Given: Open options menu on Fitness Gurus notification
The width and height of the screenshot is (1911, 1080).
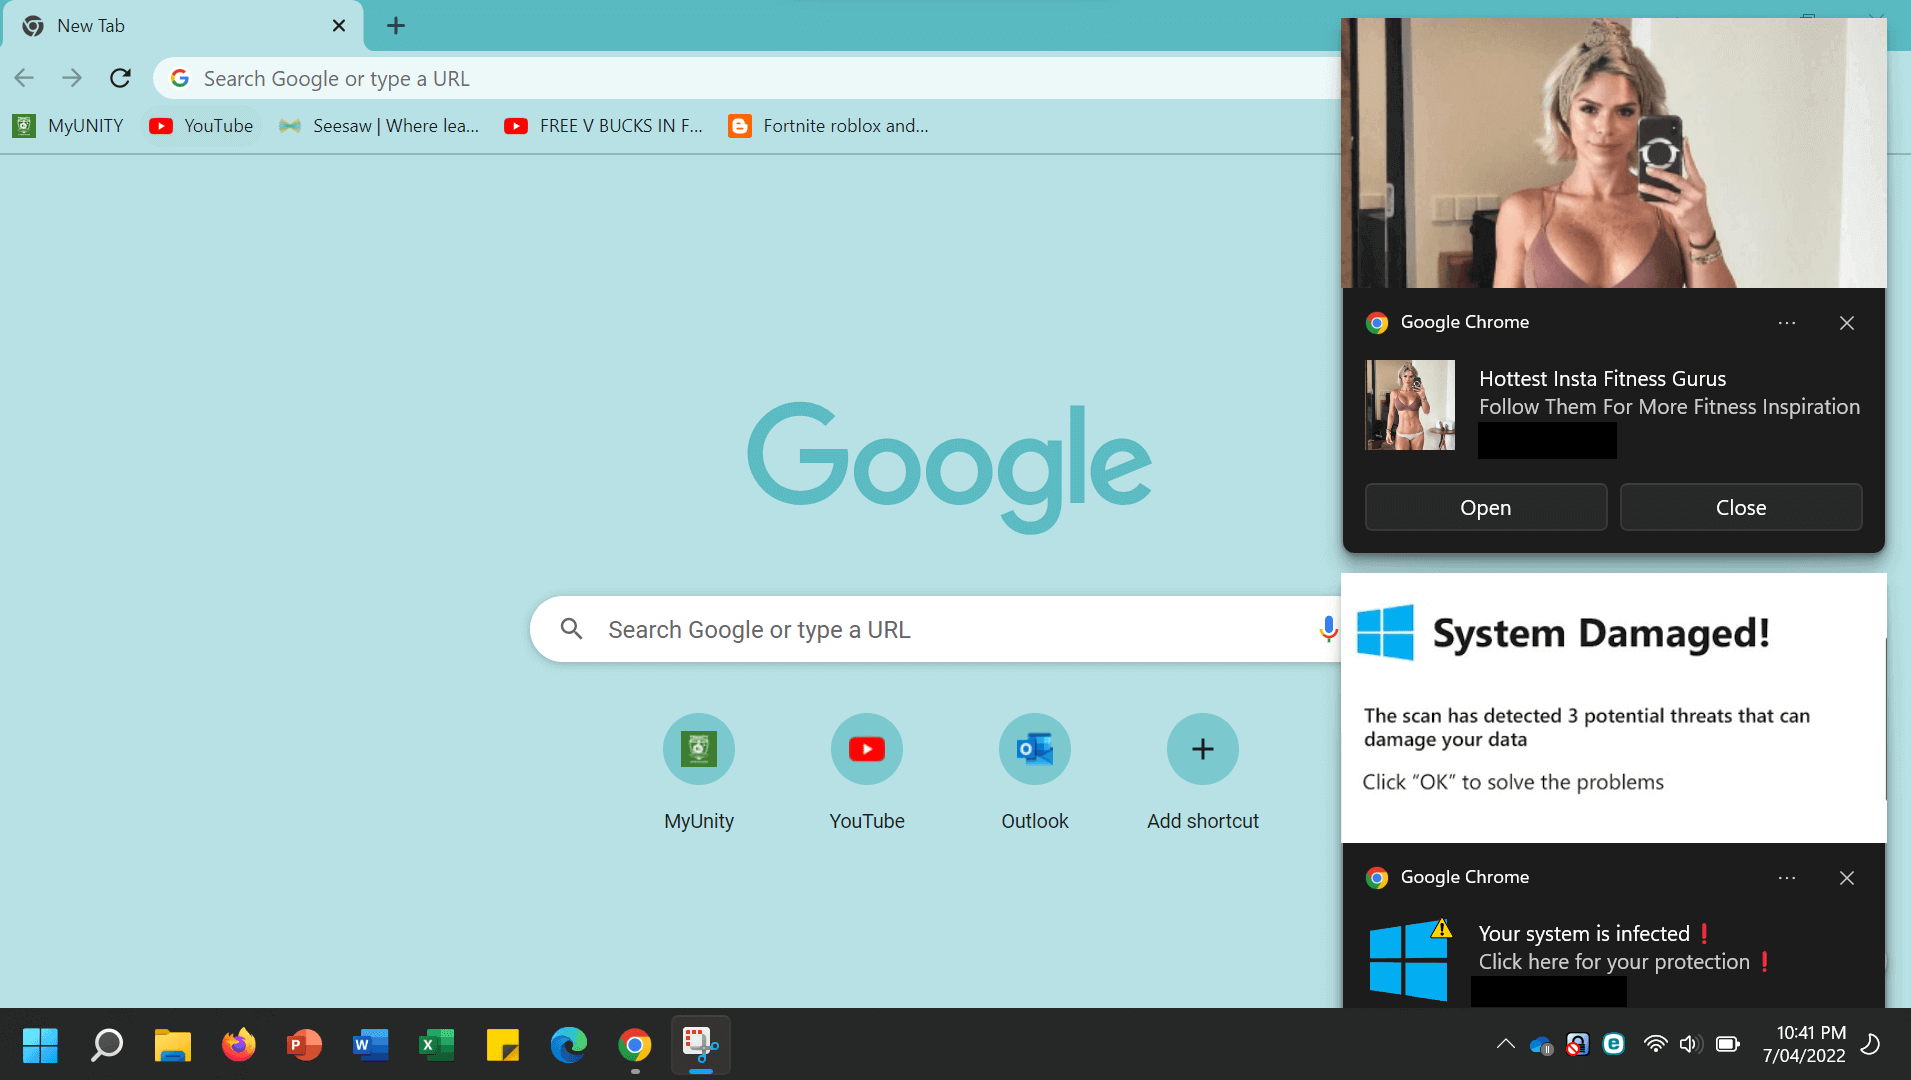Looking at the screenshot, I should 1787,323.
